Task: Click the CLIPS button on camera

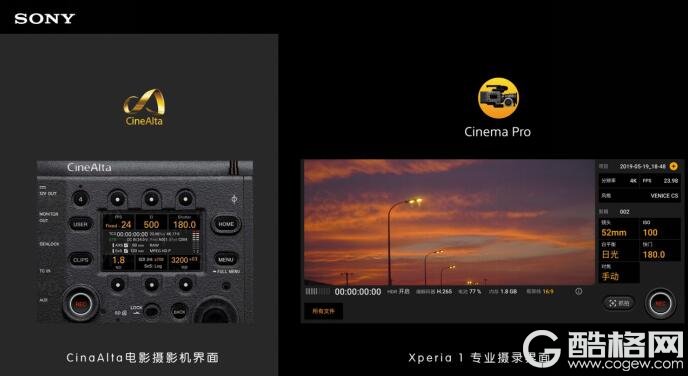Action: click(x=81, y=260)
